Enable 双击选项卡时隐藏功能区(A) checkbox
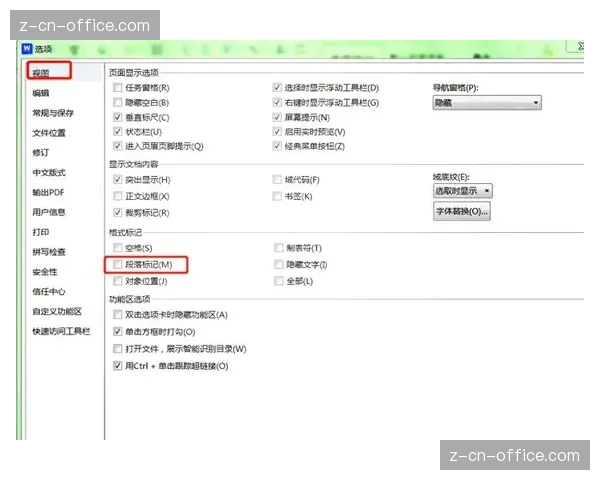Image resolution: width=600 pixels, height=480 pixels. point(117,315)
